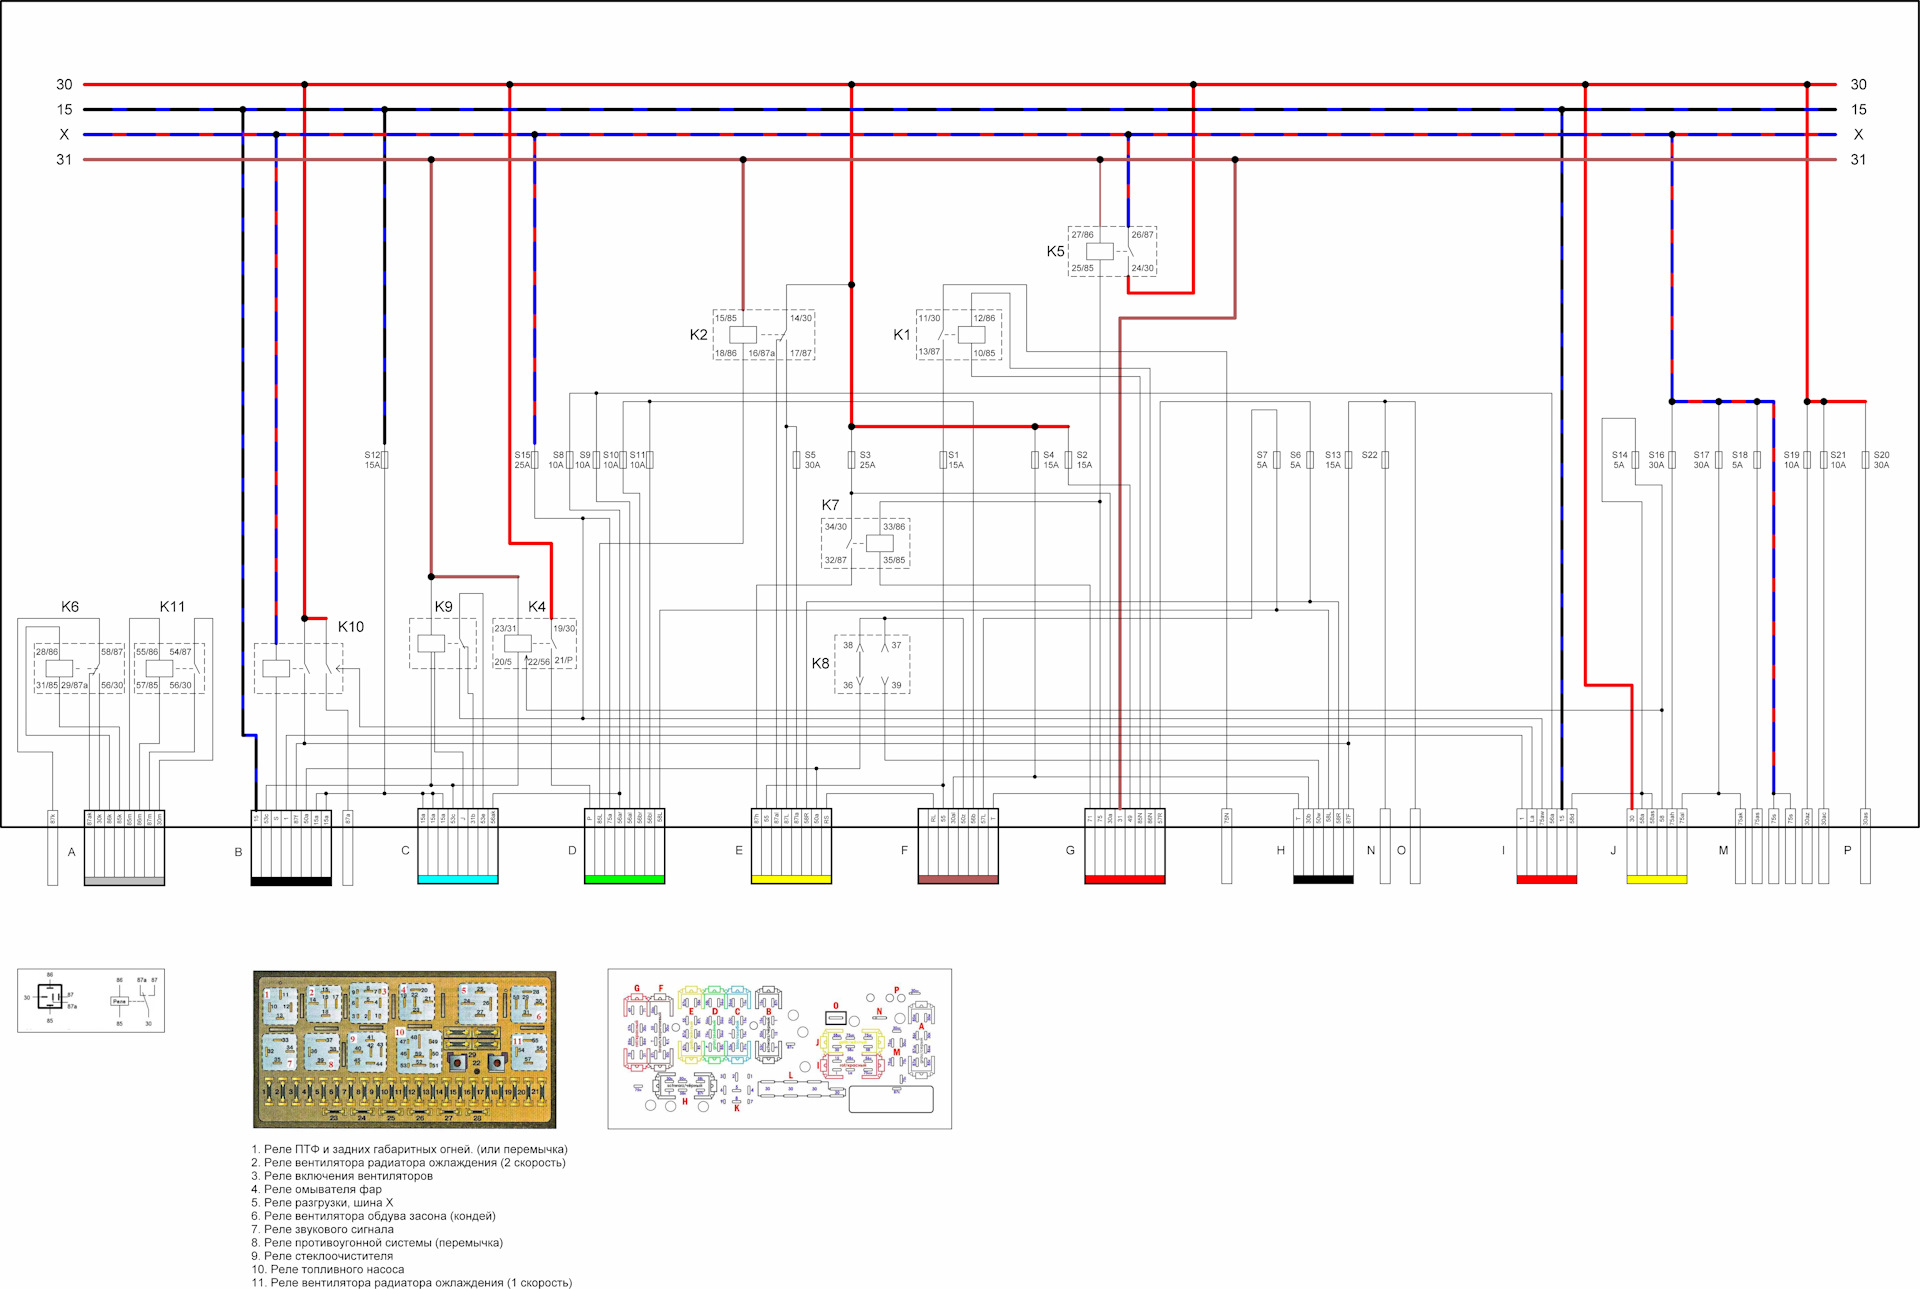Image resolution: width=1920 pixels, height=1289 pixels.
Task: Click the K10 relay label
Action: 351,627
